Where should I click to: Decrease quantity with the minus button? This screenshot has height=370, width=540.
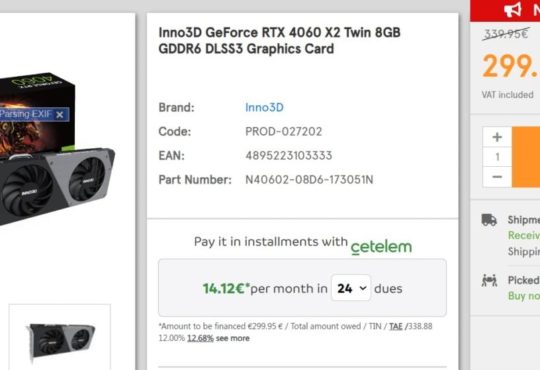(497, 177)
